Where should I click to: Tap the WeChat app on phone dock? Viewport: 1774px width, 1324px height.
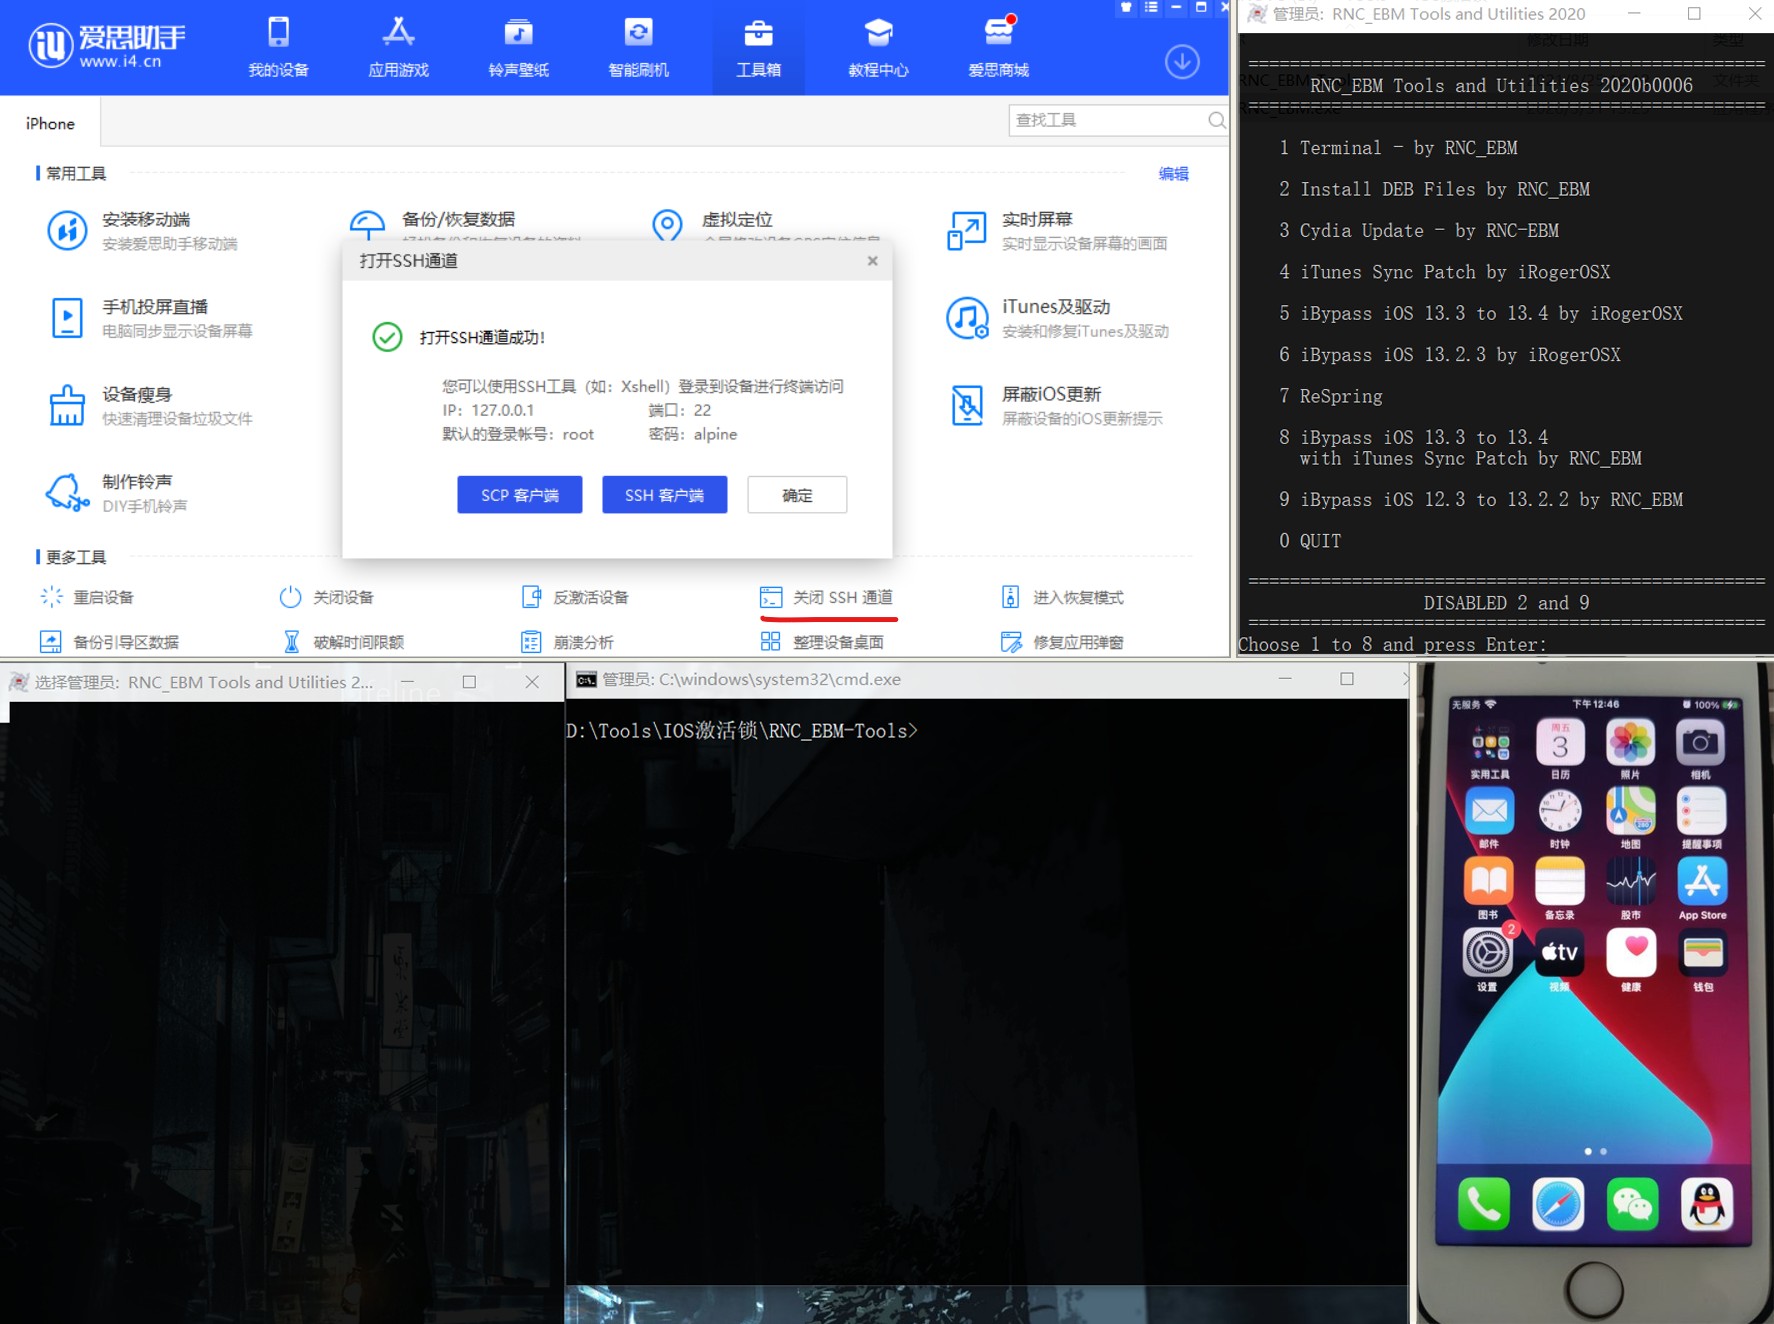(x=1632, y=1204)
